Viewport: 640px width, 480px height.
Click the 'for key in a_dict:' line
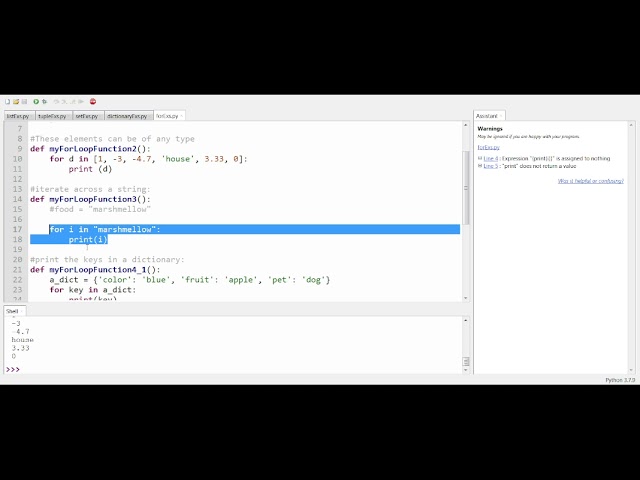point(93,290)
